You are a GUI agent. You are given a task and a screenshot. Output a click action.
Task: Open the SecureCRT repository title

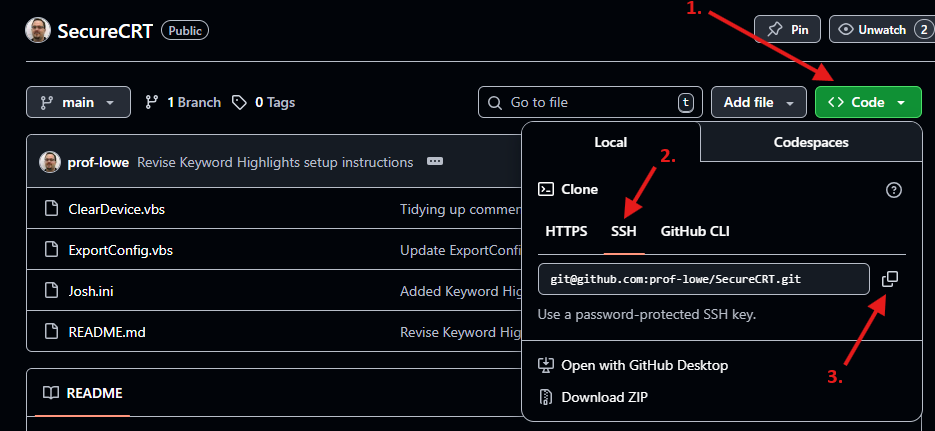104,31
